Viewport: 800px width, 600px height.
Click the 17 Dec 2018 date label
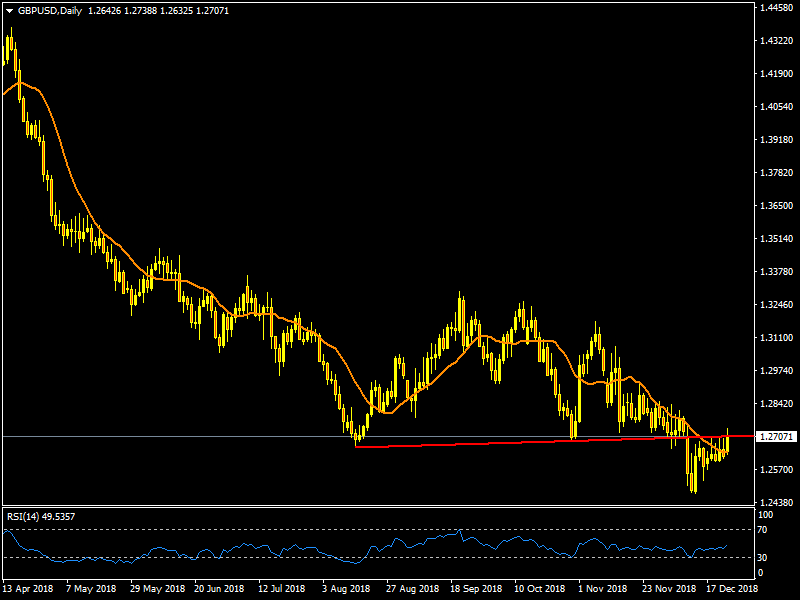[731, 590]
